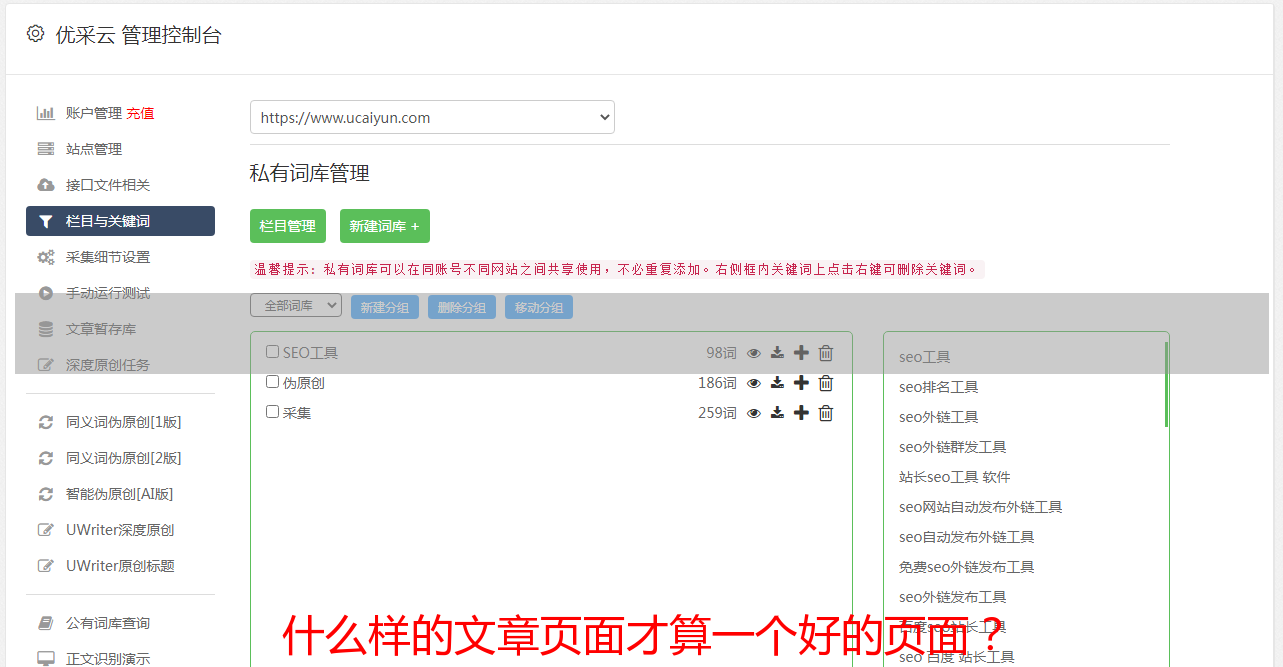Click the 移动分组 button
The width and height of the screenshot is (1283, 667).
click(x=539, y=307)
